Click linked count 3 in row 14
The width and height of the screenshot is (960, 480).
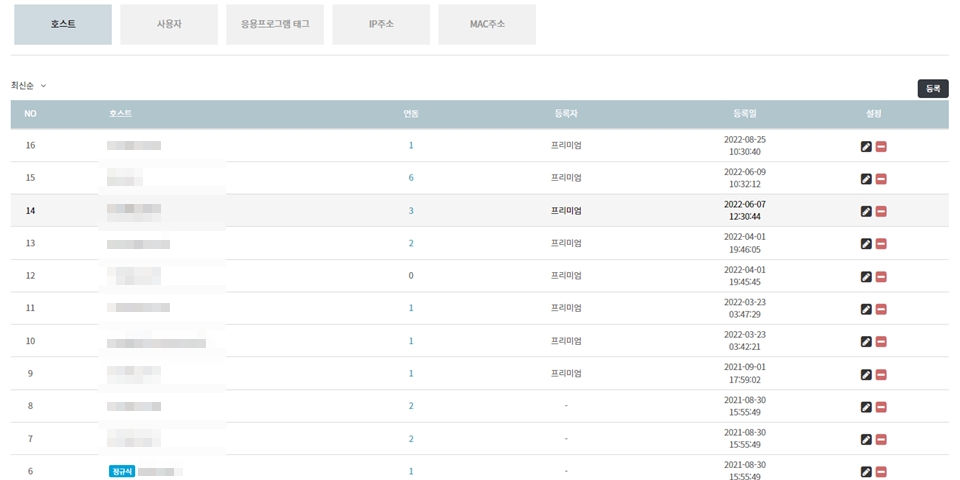tap(411, 211)
